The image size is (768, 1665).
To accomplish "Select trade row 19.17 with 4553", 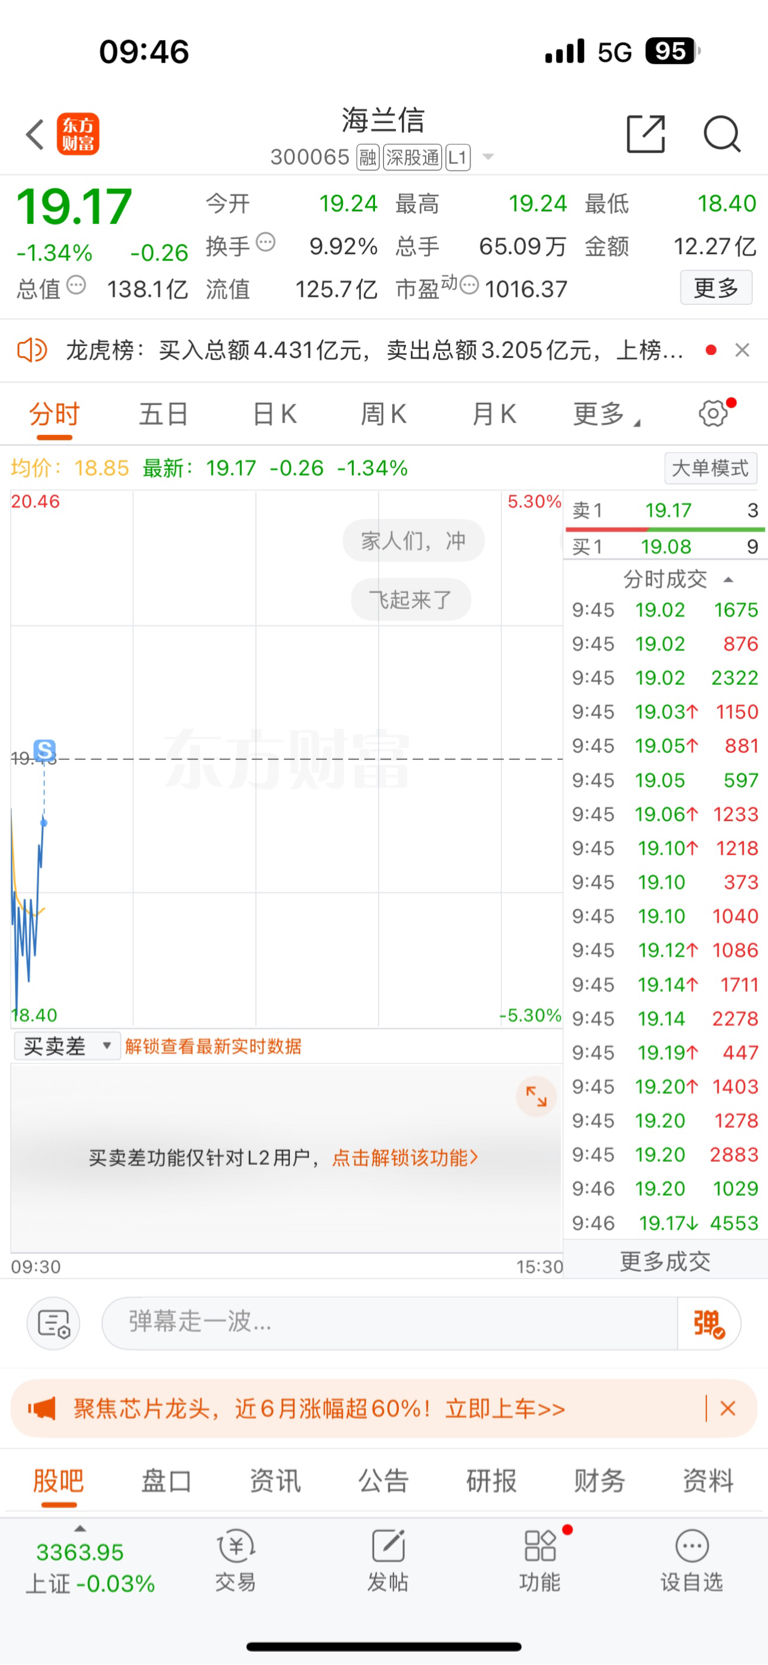I will [x=665, y=1223].
